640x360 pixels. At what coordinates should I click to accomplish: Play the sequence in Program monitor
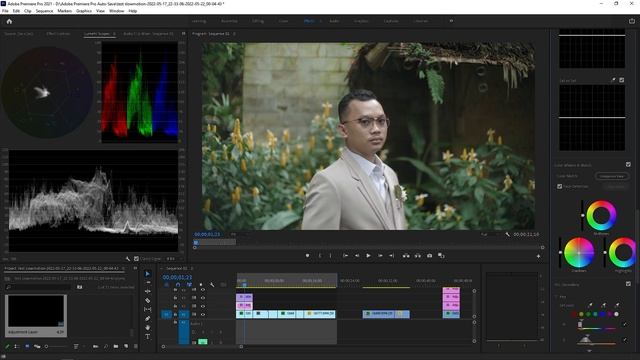coord(368,256)
